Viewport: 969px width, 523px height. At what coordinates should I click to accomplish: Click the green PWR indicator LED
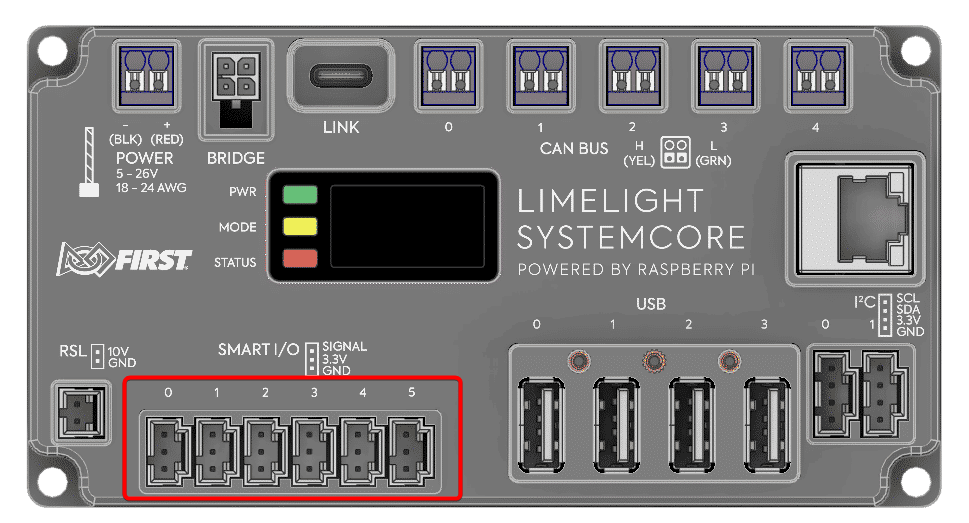[x=300, y=195]
